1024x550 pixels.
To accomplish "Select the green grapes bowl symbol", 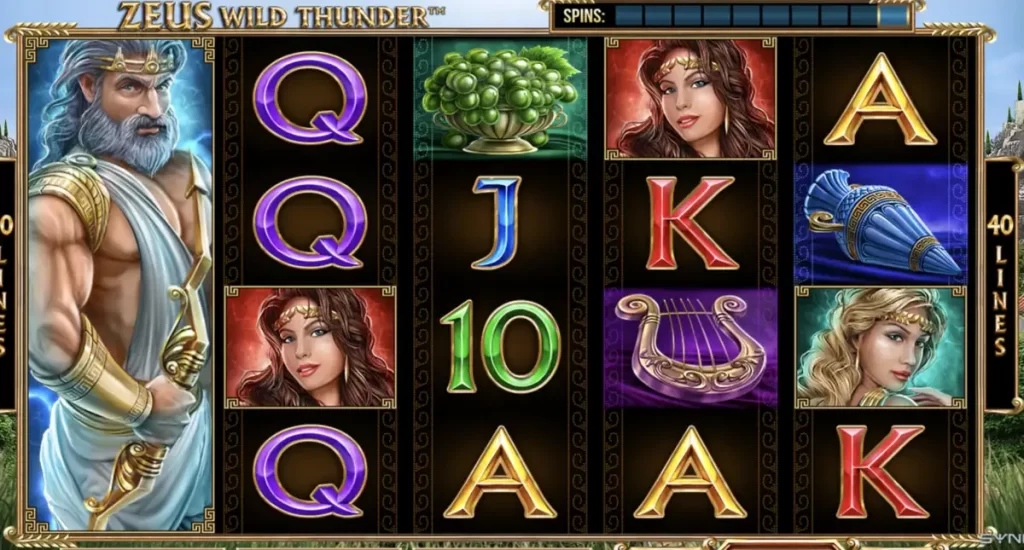I will (x=500, y=98).
